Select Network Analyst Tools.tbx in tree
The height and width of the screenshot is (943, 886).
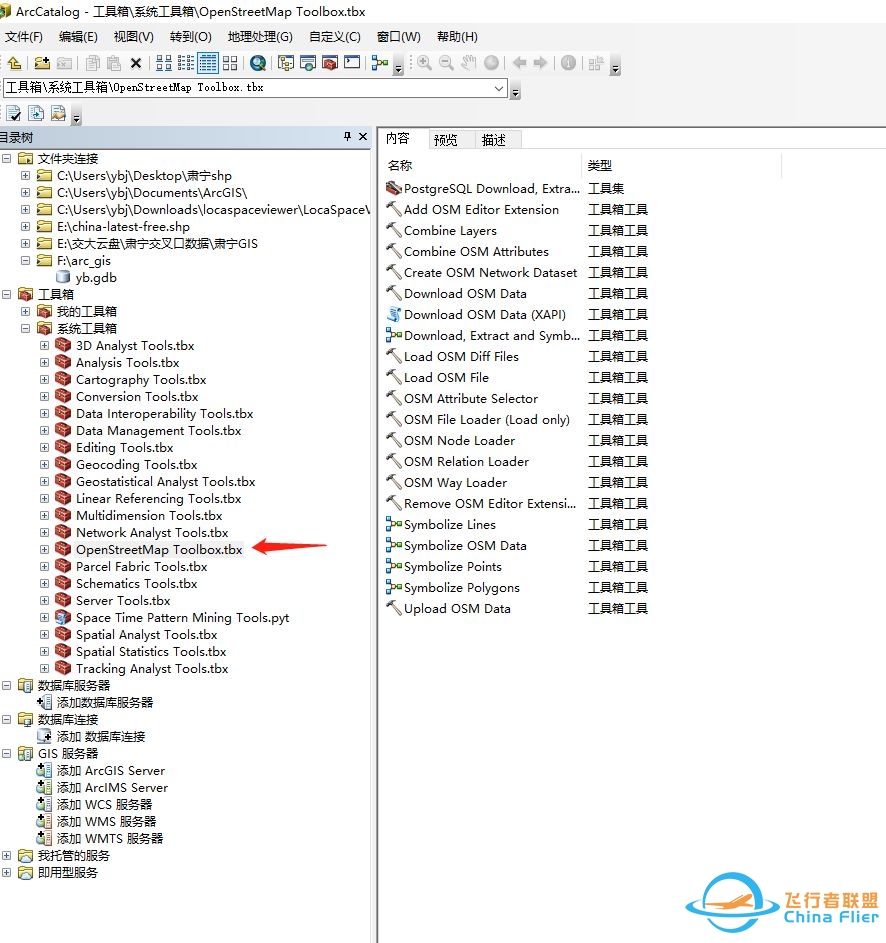[x=152, y=533]
